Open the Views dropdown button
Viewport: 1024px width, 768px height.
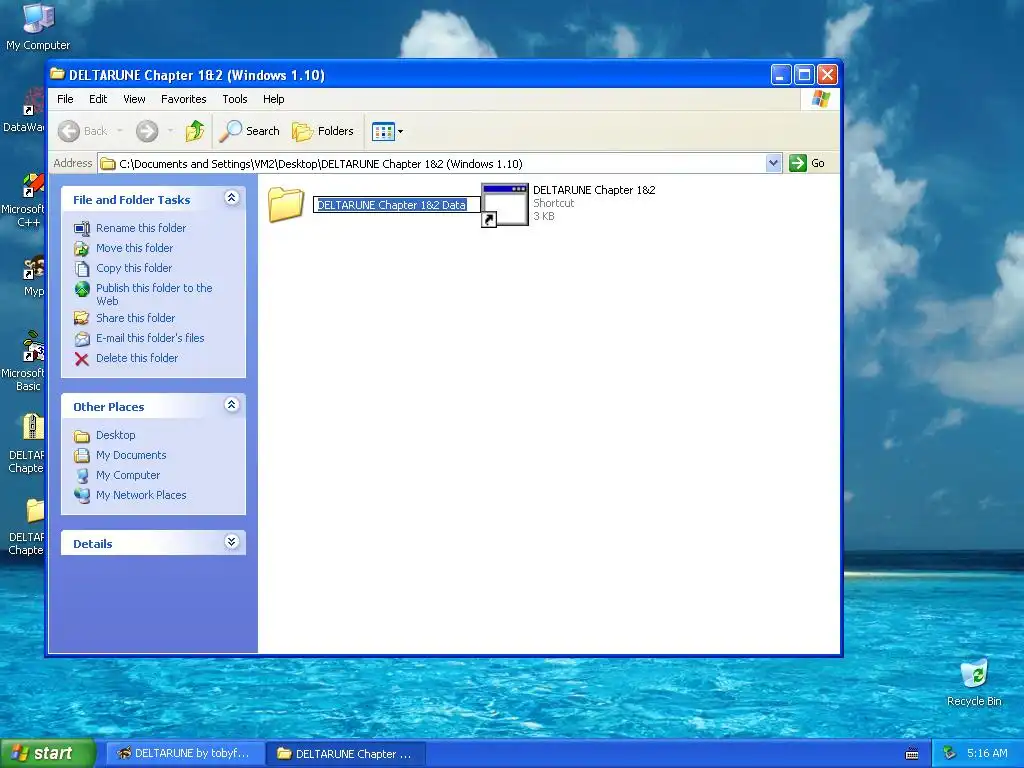(387, 131)
